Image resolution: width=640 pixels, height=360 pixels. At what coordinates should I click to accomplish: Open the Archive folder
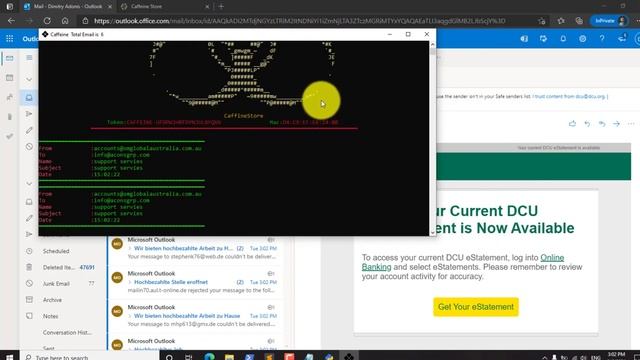pyautogui.click(x=52, y=300)
